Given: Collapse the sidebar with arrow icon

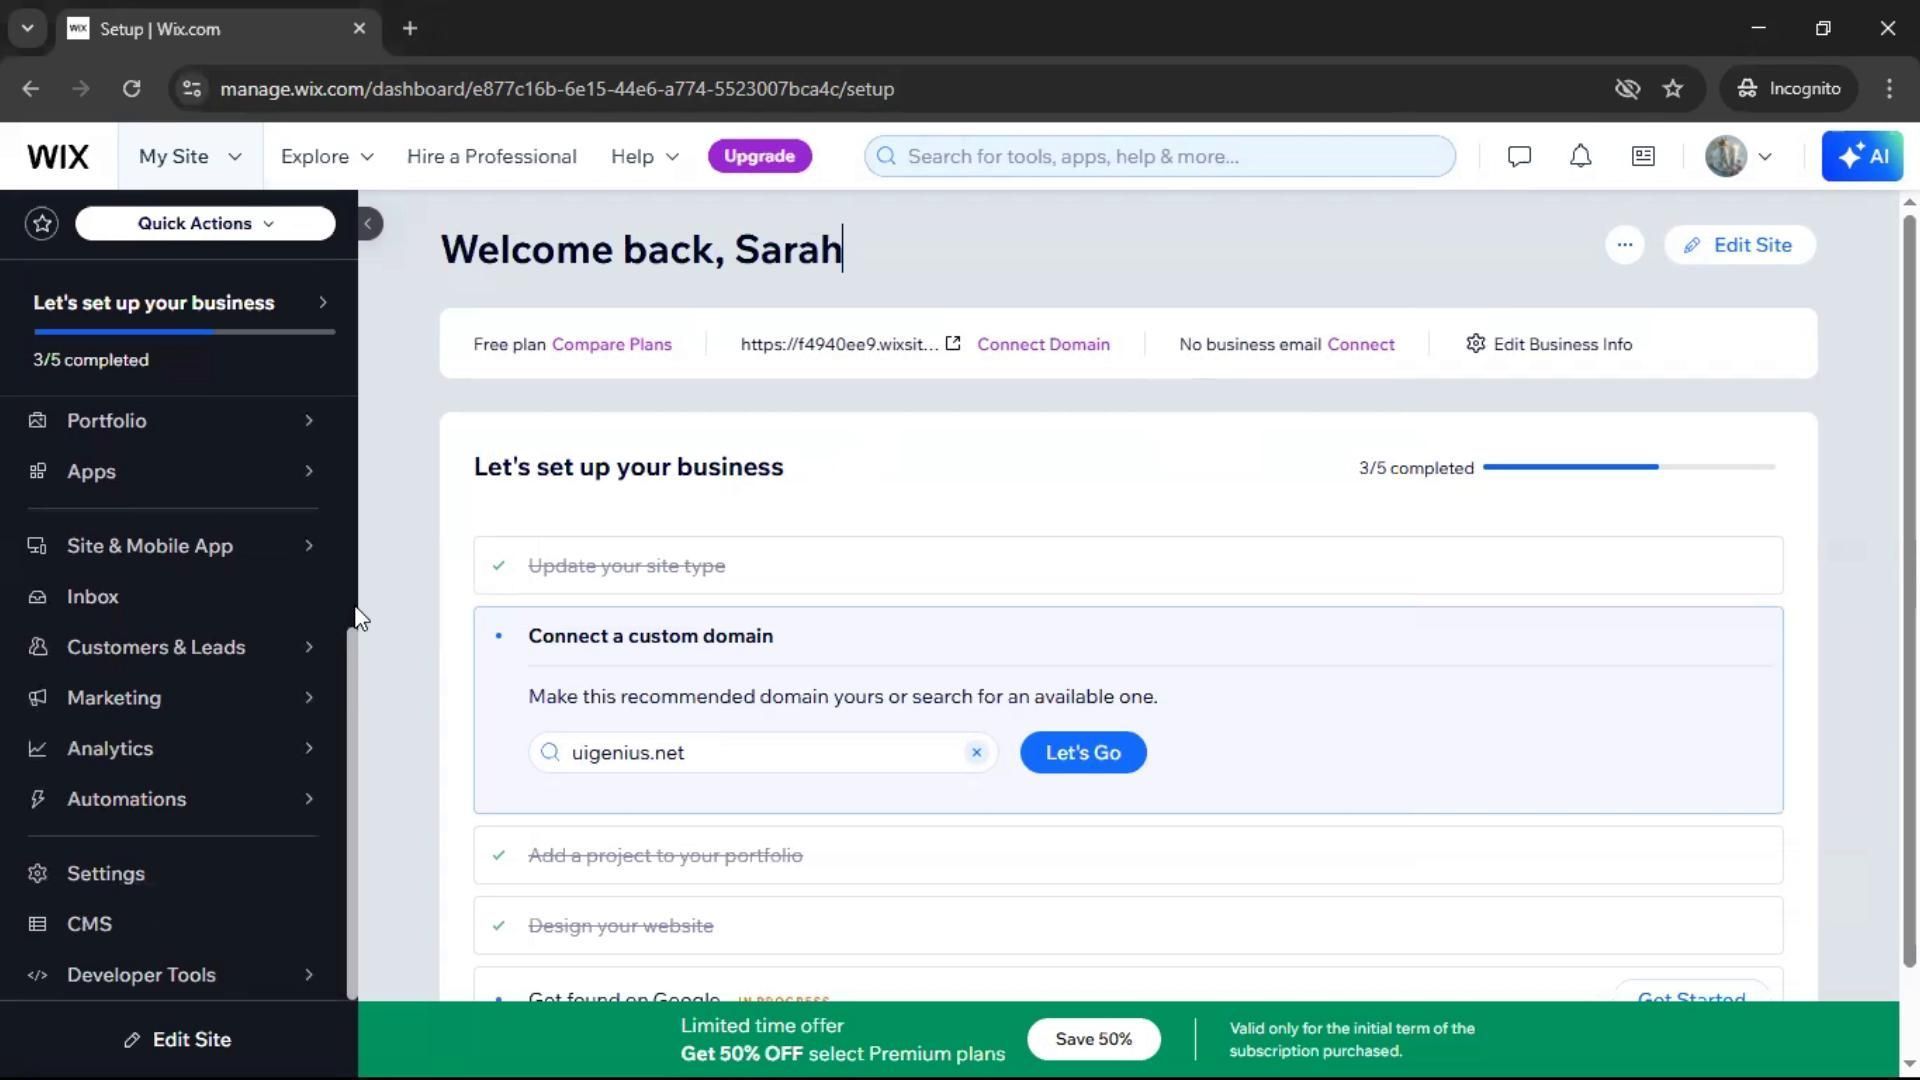Looking at the screenshot, I should coord(368,223).
